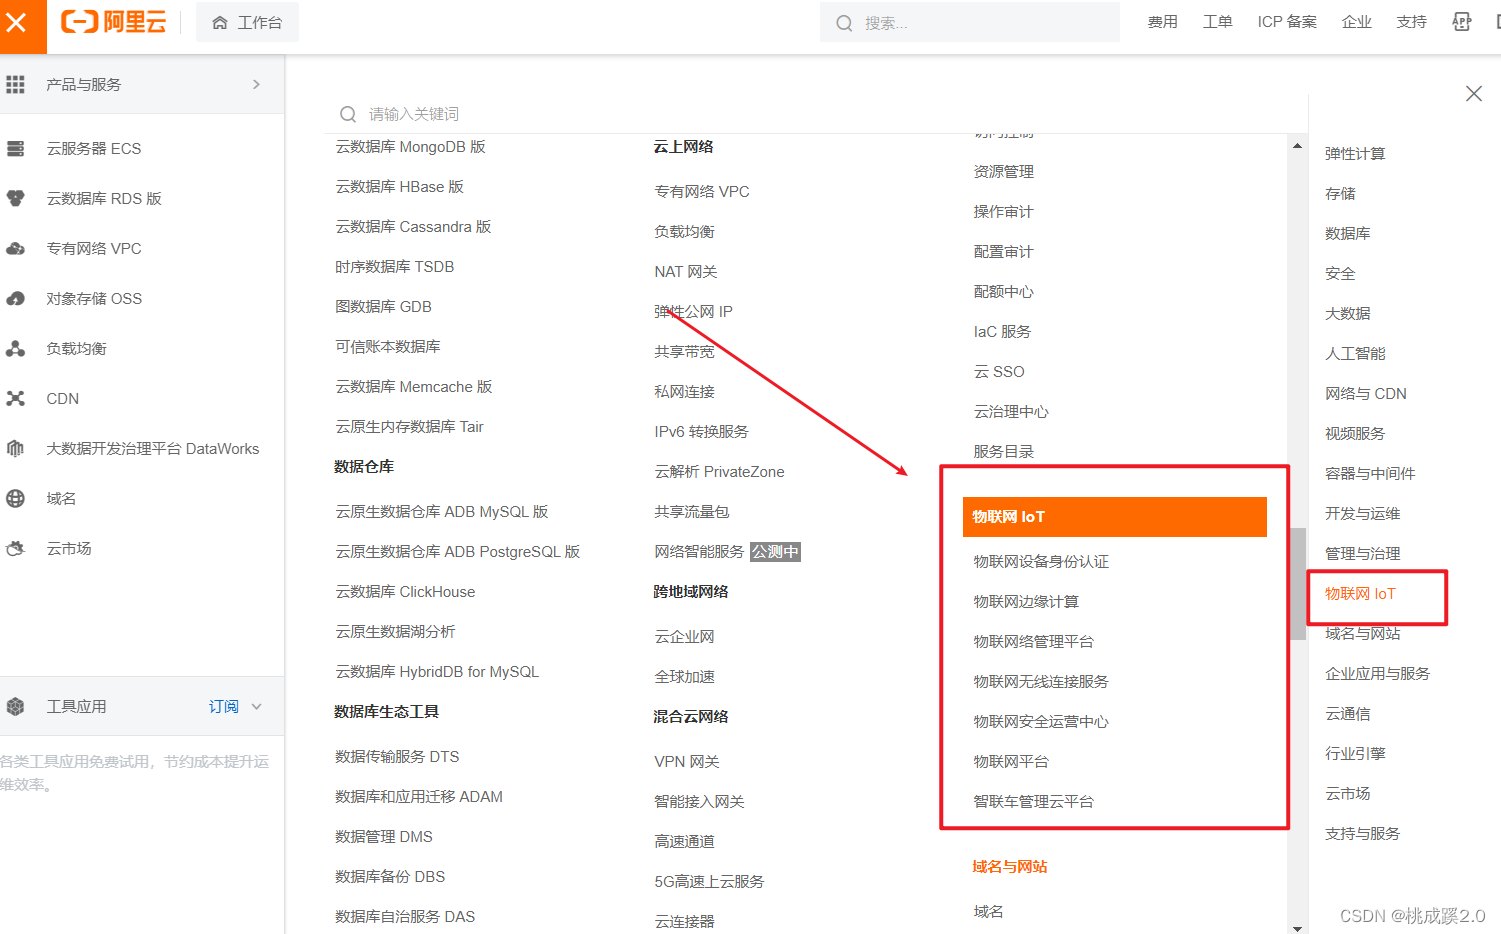Click the magnifier icon in product search

point(348,114)
